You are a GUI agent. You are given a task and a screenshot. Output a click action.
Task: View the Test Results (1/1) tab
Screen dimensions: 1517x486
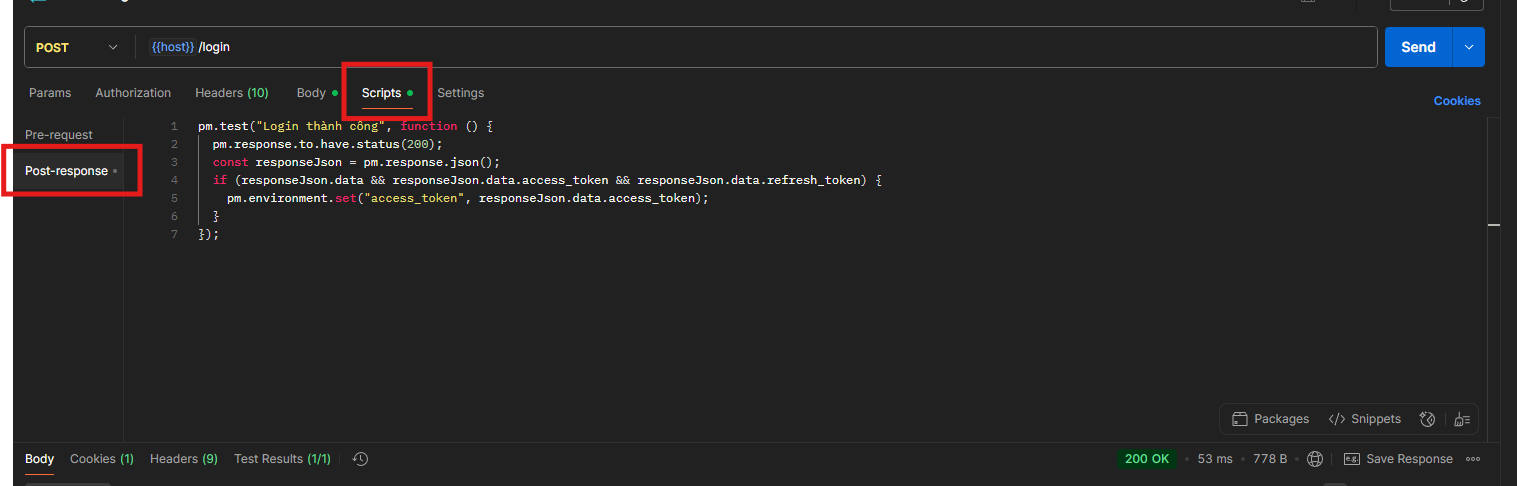[x=282, y=459]
